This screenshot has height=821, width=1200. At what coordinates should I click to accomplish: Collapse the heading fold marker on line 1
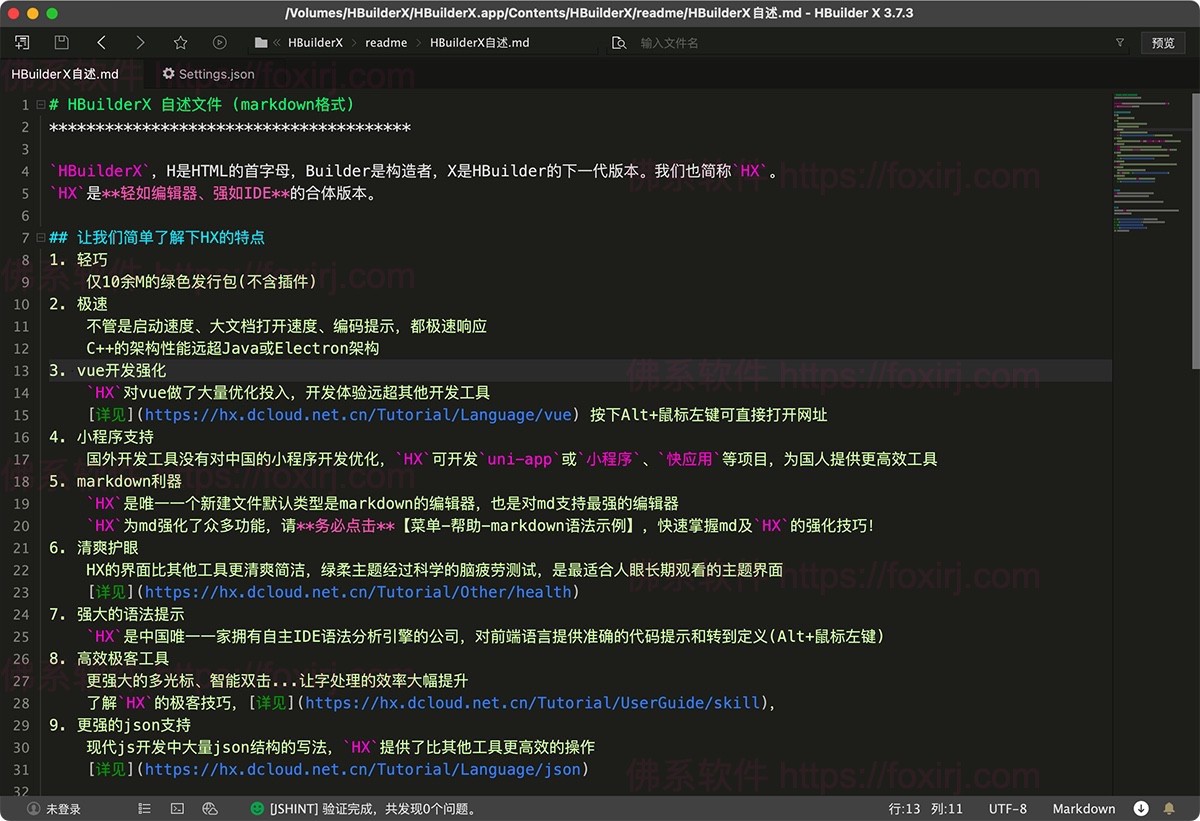click(40, 105)
